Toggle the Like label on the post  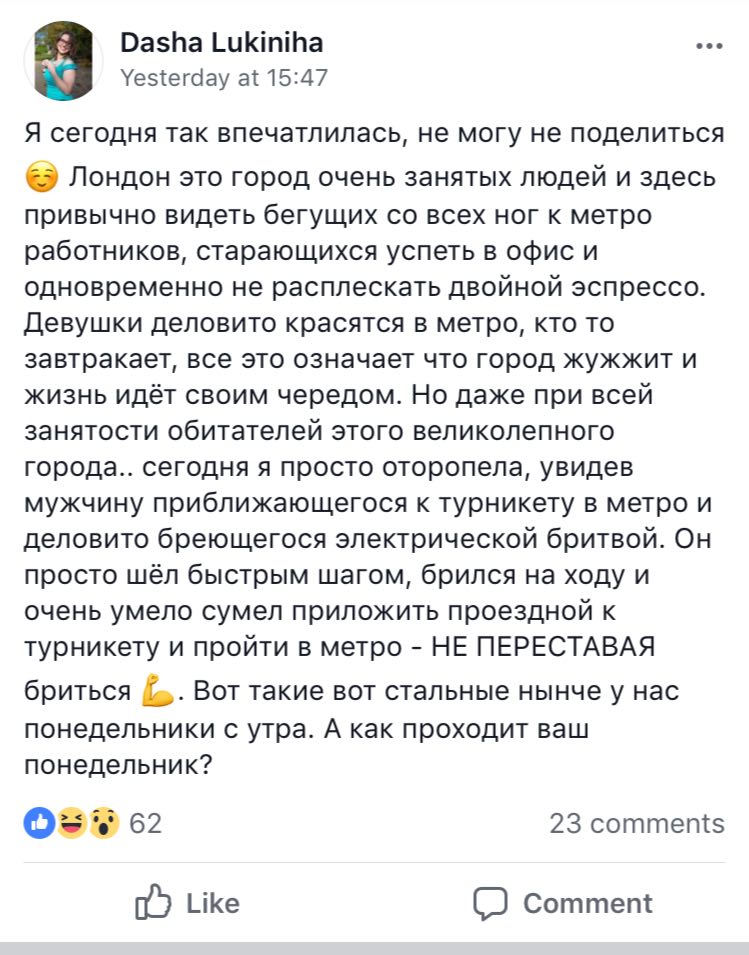(212, 903)
